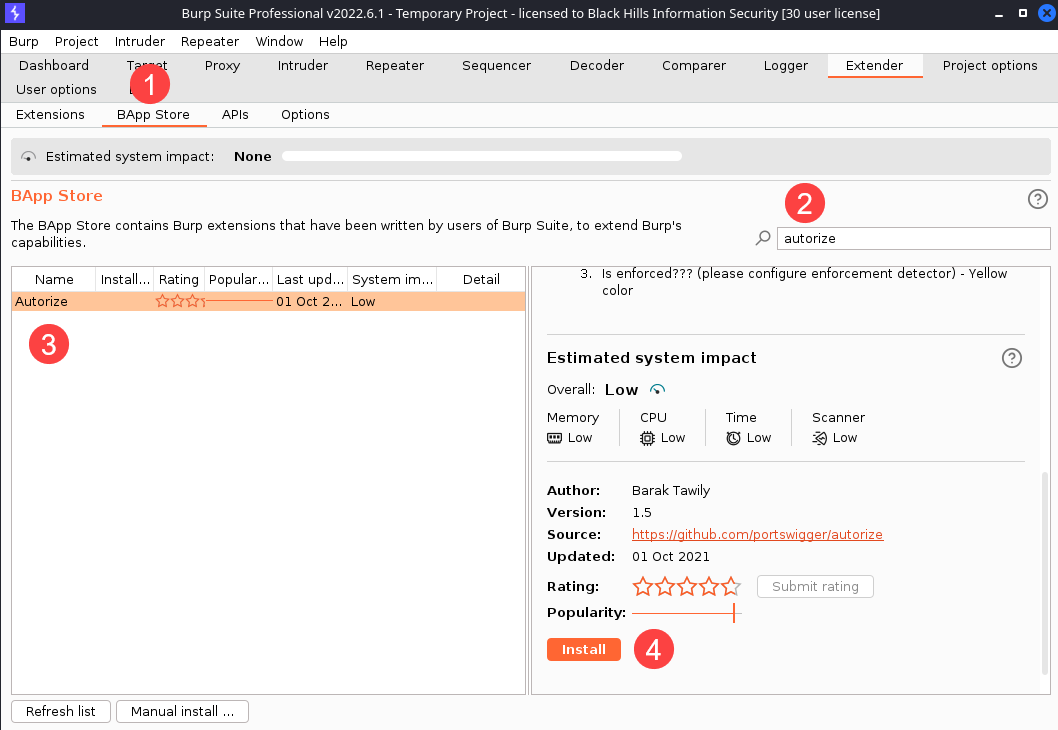Image resolution: width=1058 pixels, height=730 pixels.
Task: Install the Autorize extension
Action: click(583, 649)
